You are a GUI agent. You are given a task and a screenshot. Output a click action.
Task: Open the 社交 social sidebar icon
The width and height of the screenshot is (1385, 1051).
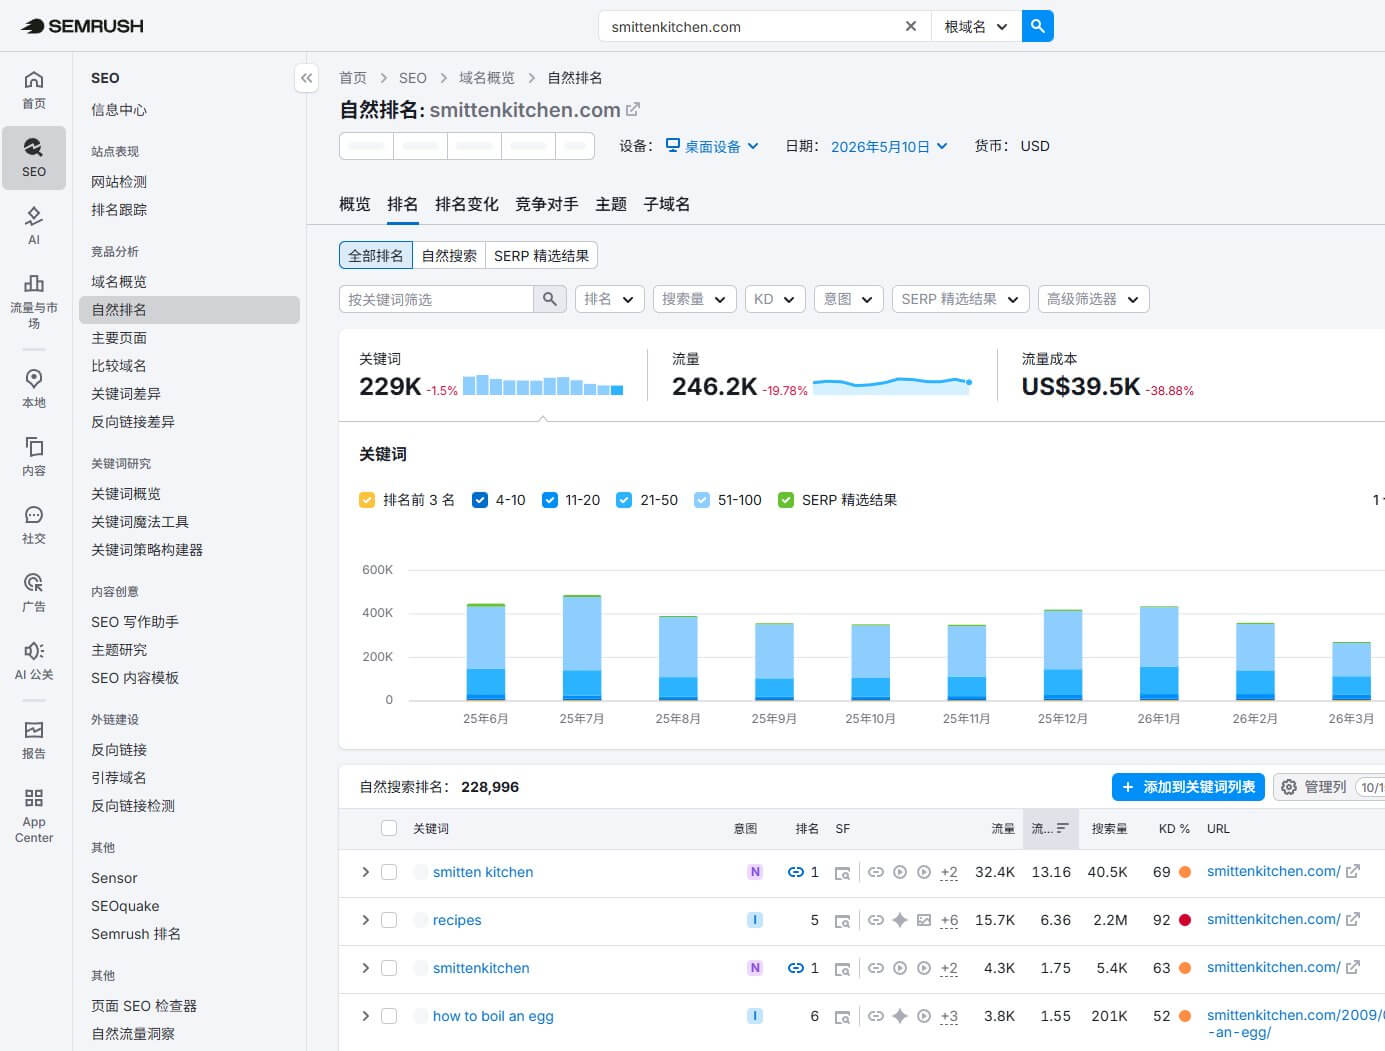coord(34,524)
